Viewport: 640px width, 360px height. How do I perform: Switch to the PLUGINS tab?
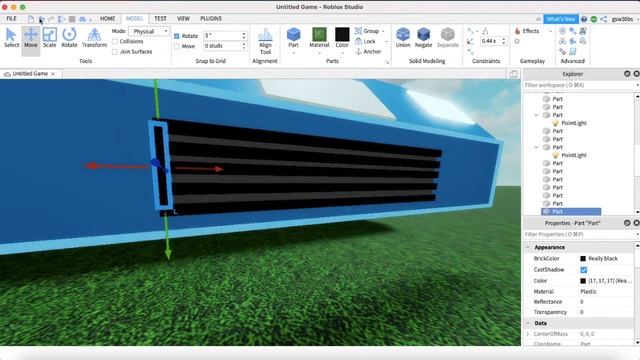click(x=211, y=19)
